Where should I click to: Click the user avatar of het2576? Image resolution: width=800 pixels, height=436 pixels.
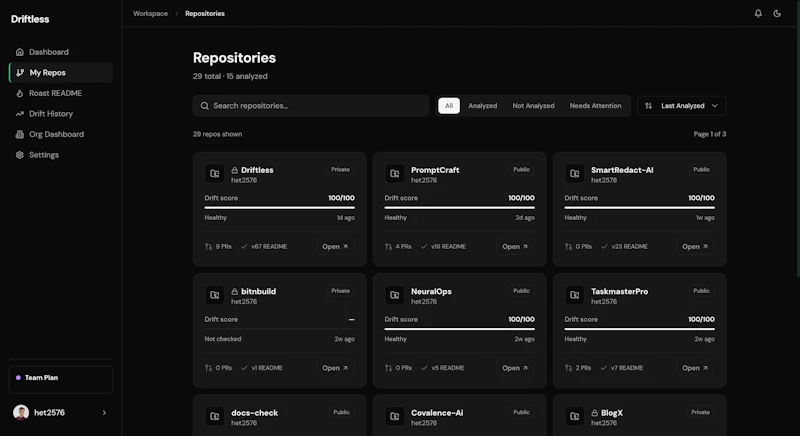[x=21, y=413]
